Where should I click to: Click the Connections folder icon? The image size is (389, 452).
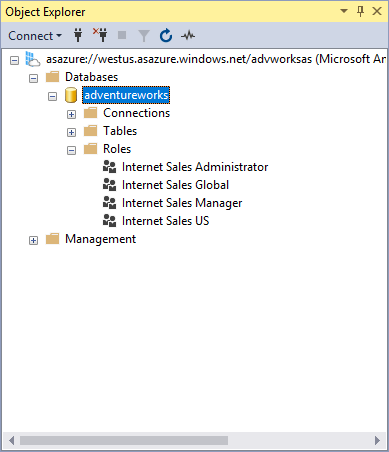[x=90, y=113]
